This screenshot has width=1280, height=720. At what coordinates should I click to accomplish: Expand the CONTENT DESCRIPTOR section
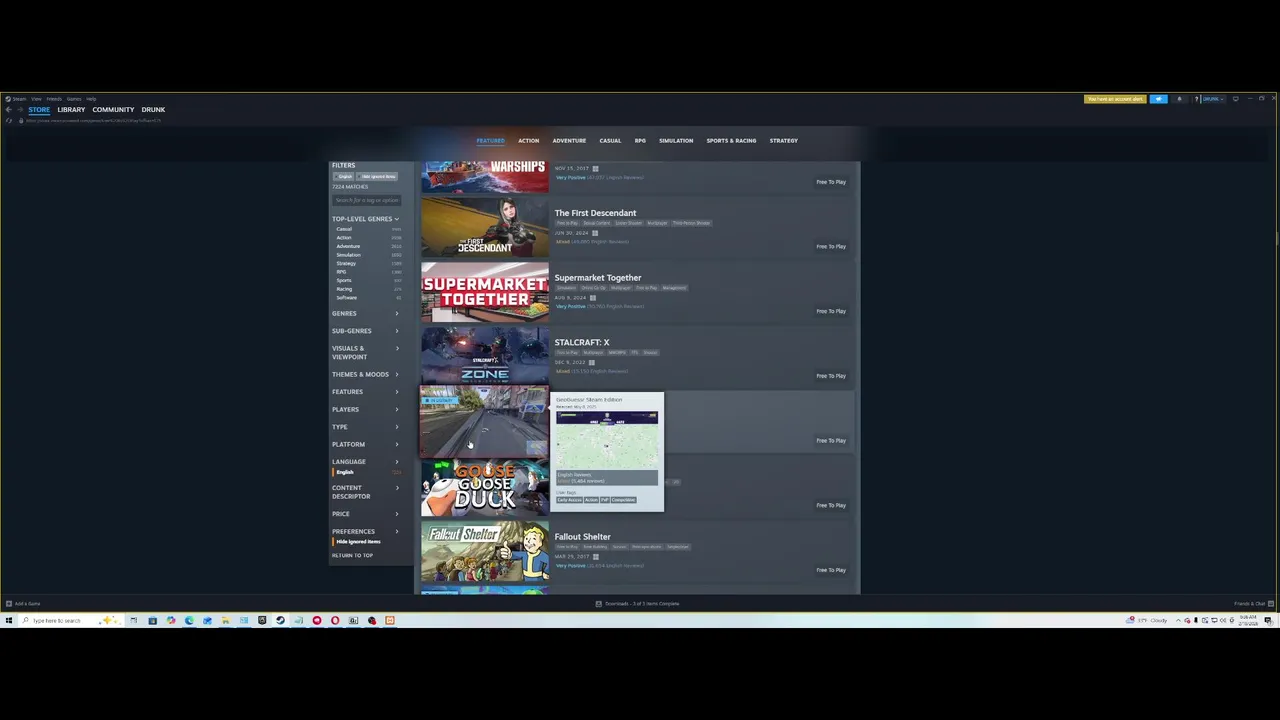pyautogui.click(x=366, y=492)
